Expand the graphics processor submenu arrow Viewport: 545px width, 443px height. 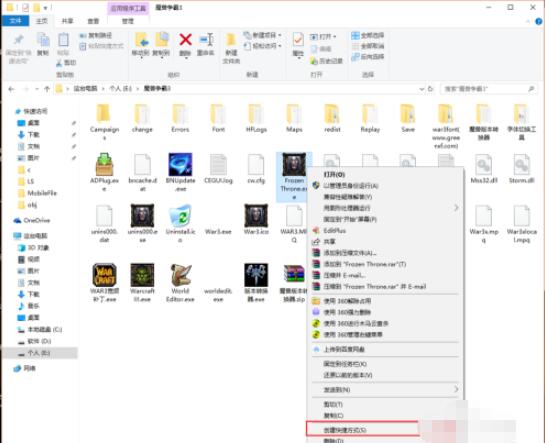(x=456, y=208)
